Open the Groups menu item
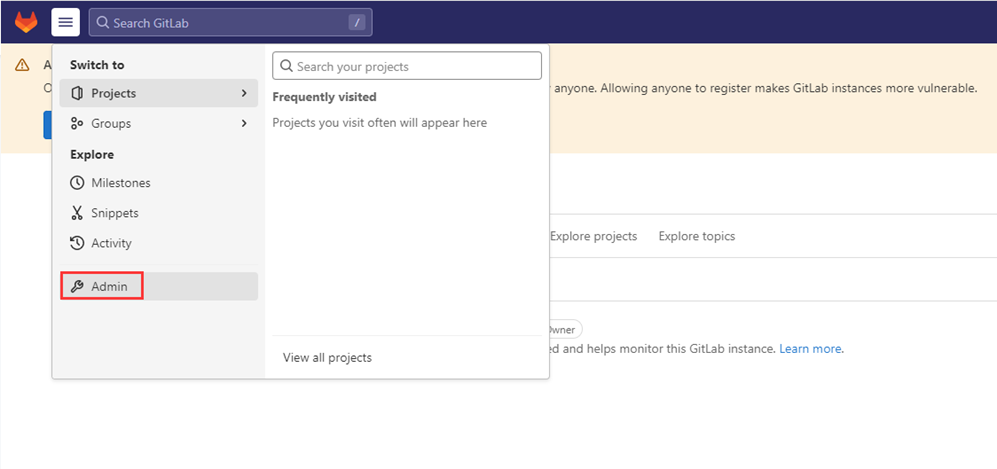The height and width of the screenshot is (469, 997). 158,123
